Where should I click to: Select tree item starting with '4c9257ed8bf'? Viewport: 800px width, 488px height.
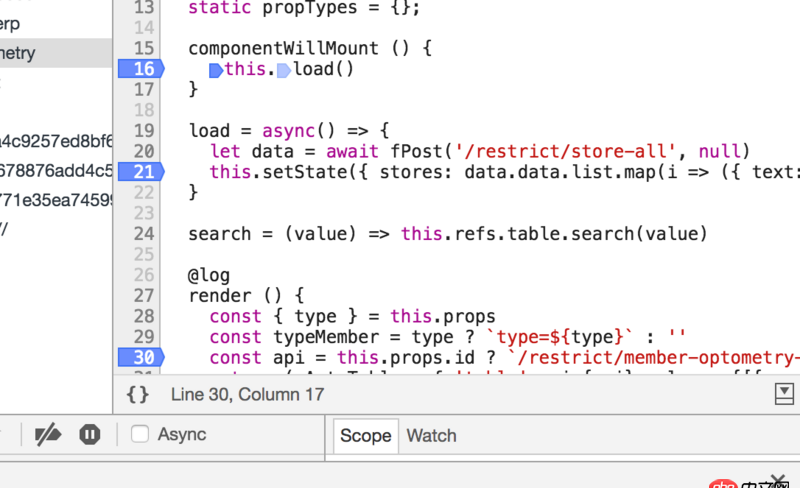coord(56,141)
